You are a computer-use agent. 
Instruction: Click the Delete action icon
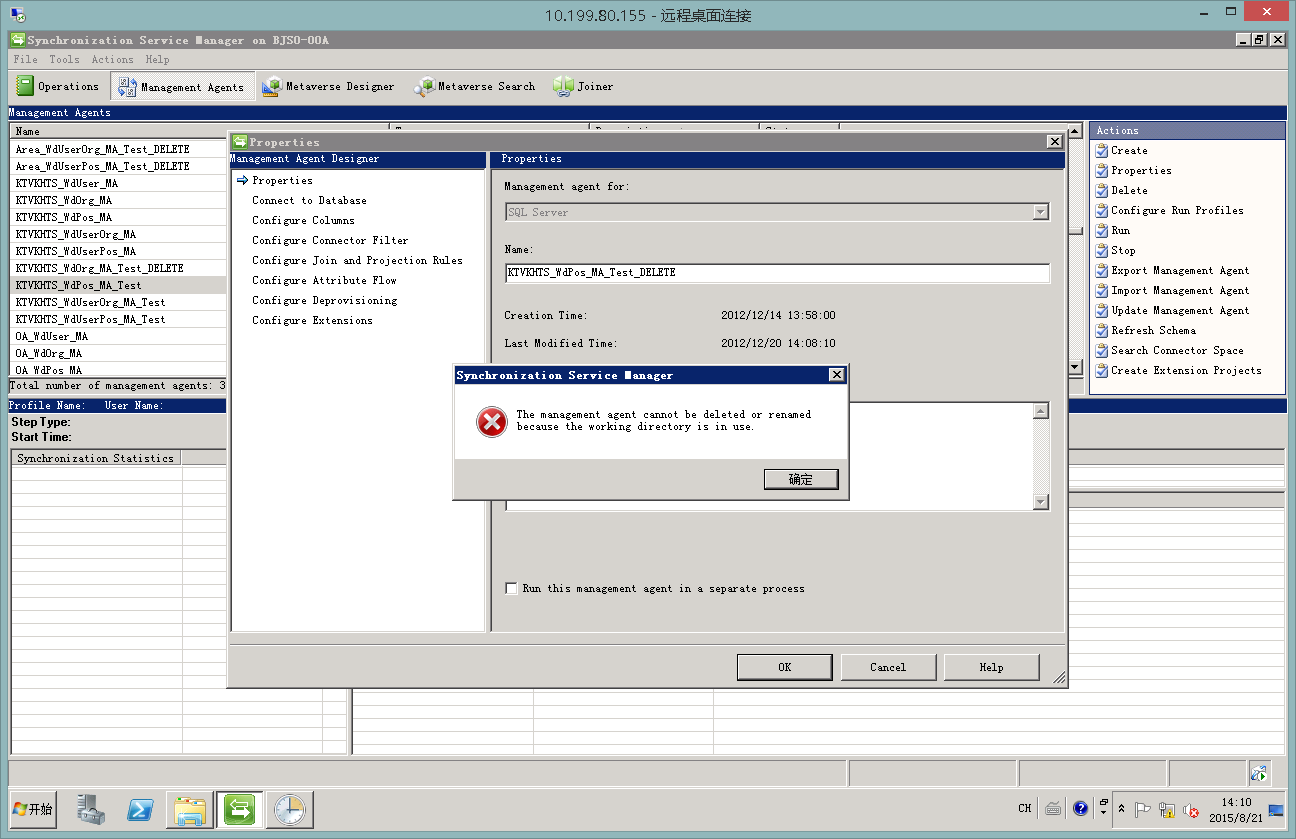pos(1101,190)
